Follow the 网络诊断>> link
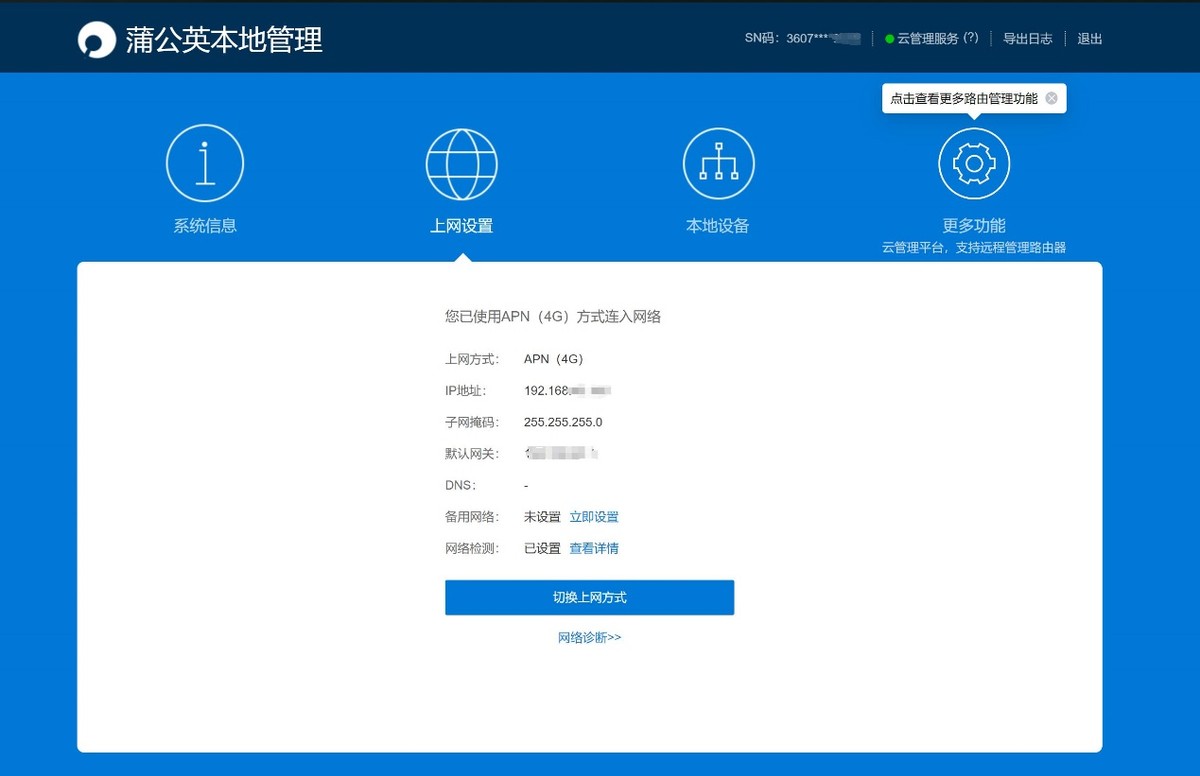The image size is (1200, 776). click(589, 636)
